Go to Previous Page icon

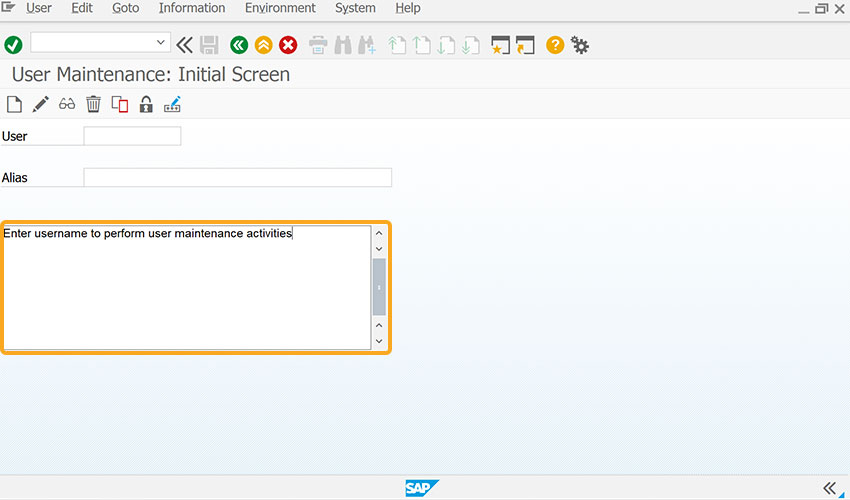422,45
